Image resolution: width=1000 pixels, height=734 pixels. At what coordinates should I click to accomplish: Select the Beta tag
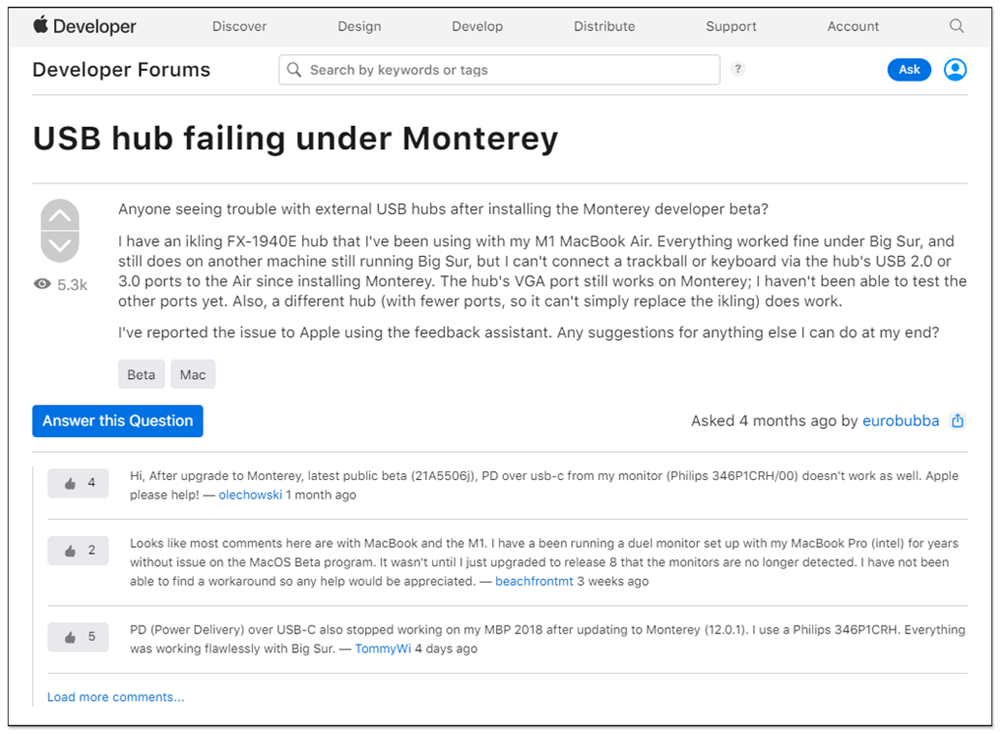click(x=141, y=374)
